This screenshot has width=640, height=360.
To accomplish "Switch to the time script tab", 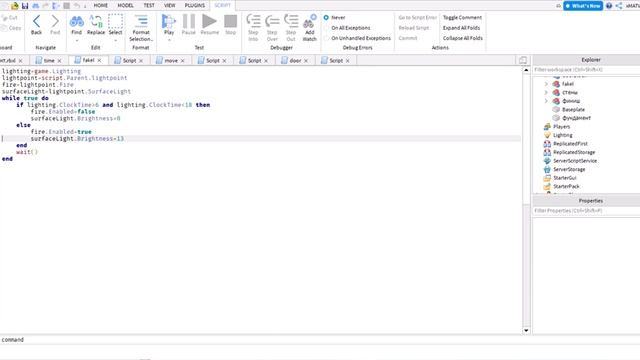I will click(x=49, y=60).
